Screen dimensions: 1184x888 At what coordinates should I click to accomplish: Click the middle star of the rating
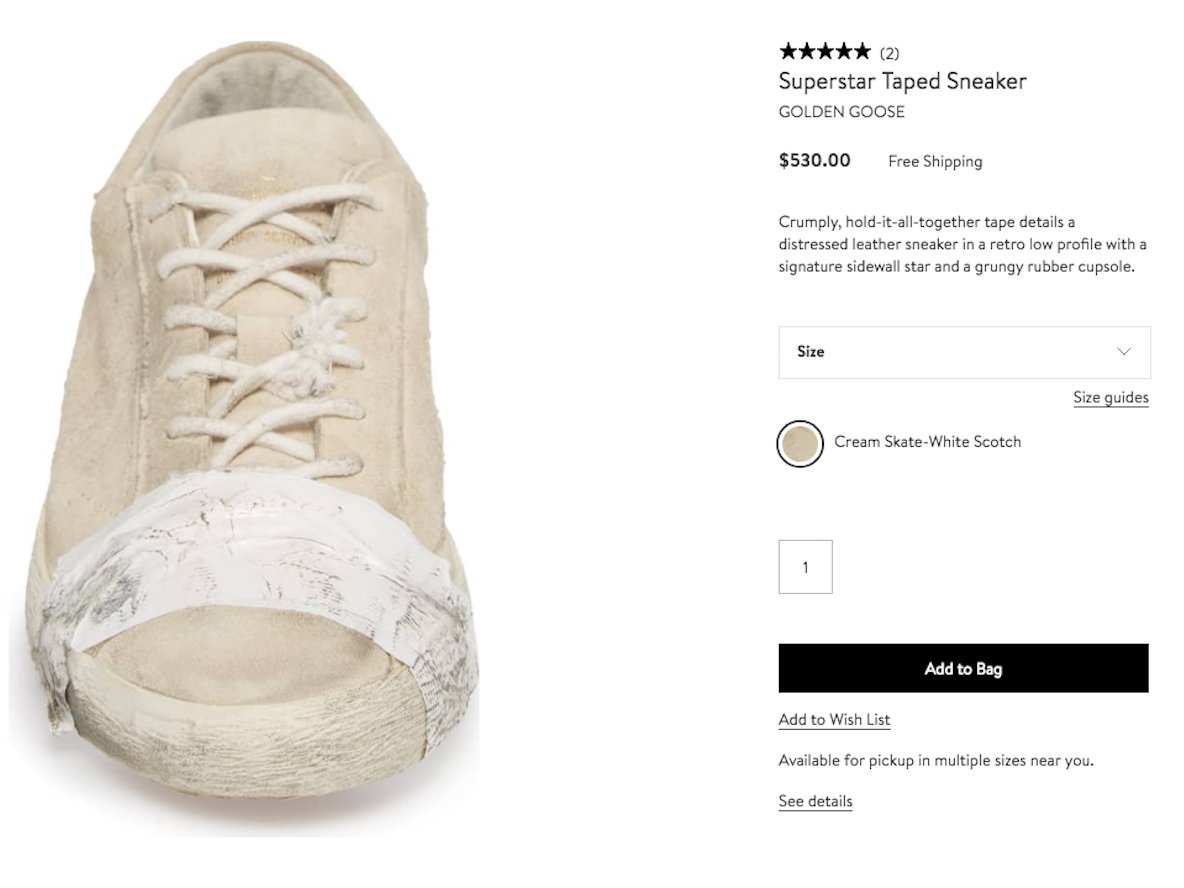click(x=825, y=52)
